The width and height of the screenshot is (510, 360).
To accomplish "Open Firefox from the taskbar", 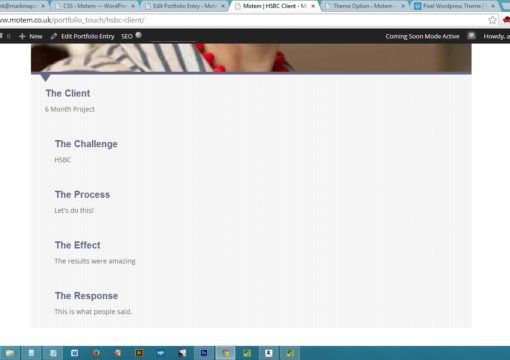I will pyautogui.click(x=96, y=353).
